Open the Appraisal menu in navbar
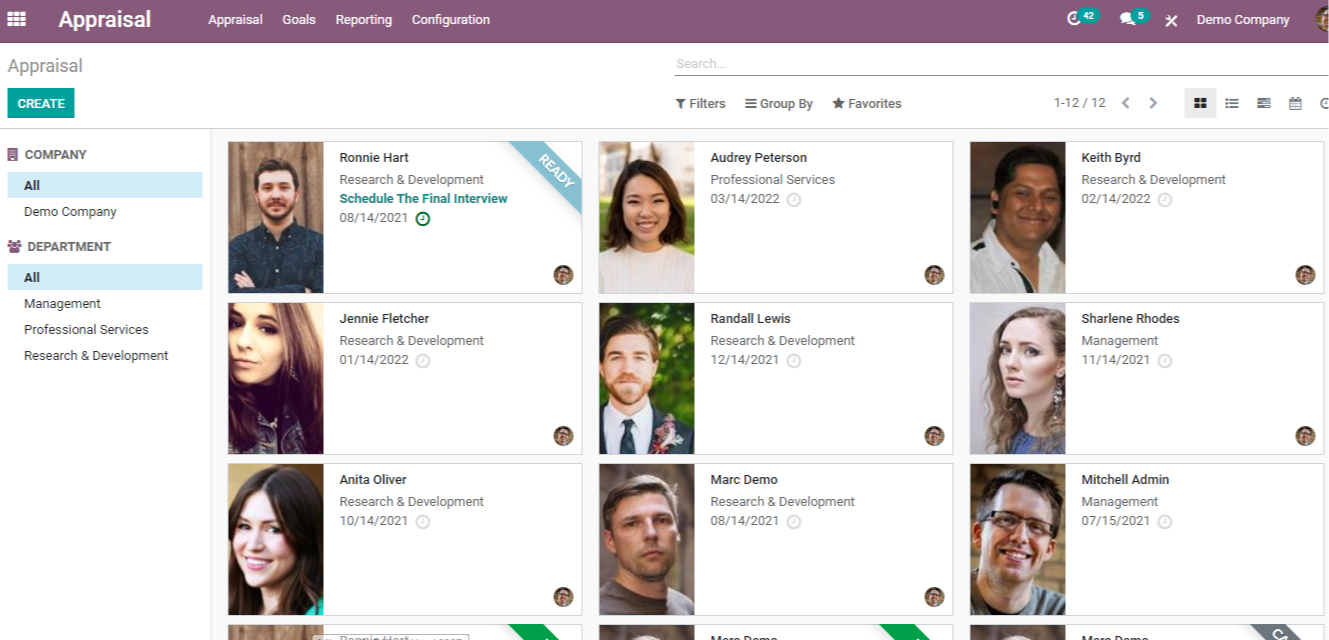Image resolution: width=1329 pixels, height=640 pixels. click(235, 20)
